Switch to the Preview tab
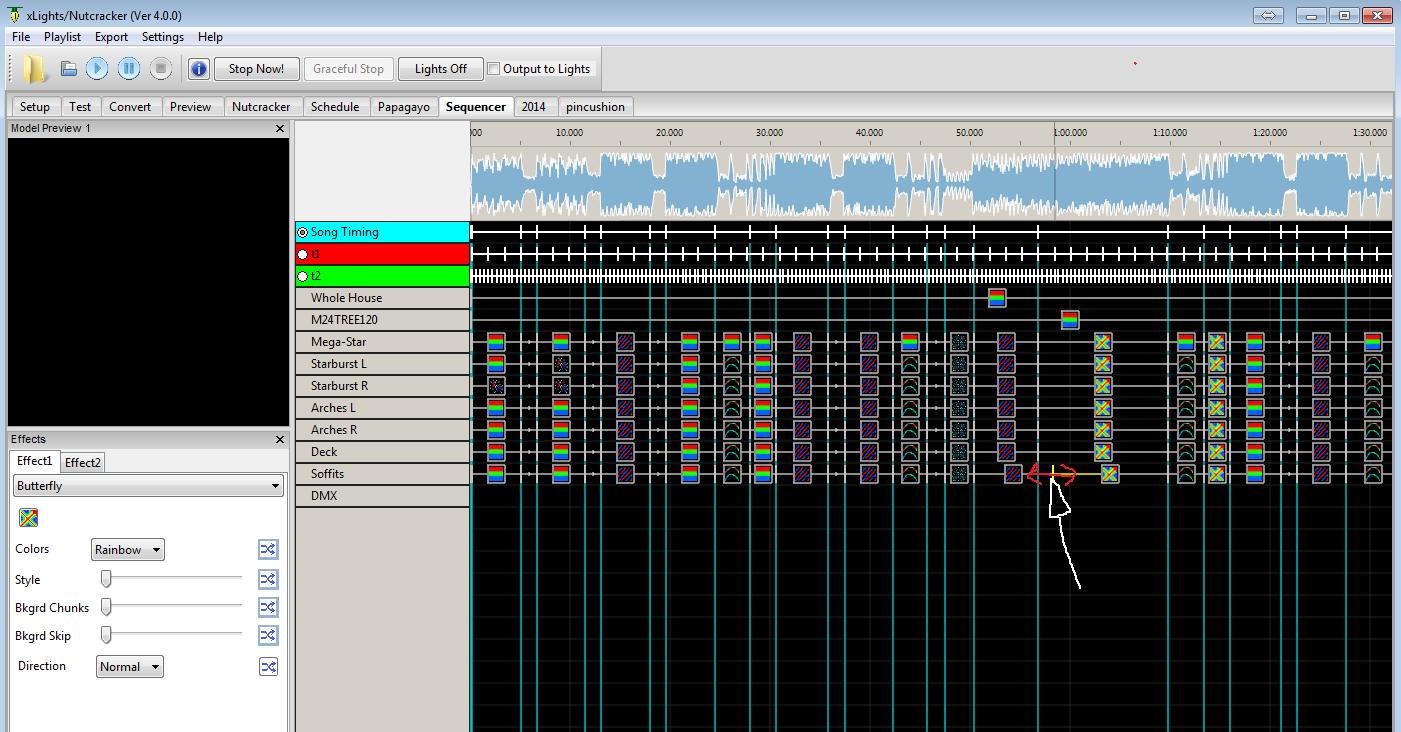The width and height of the screenshot is (1401, 732). 190,107
